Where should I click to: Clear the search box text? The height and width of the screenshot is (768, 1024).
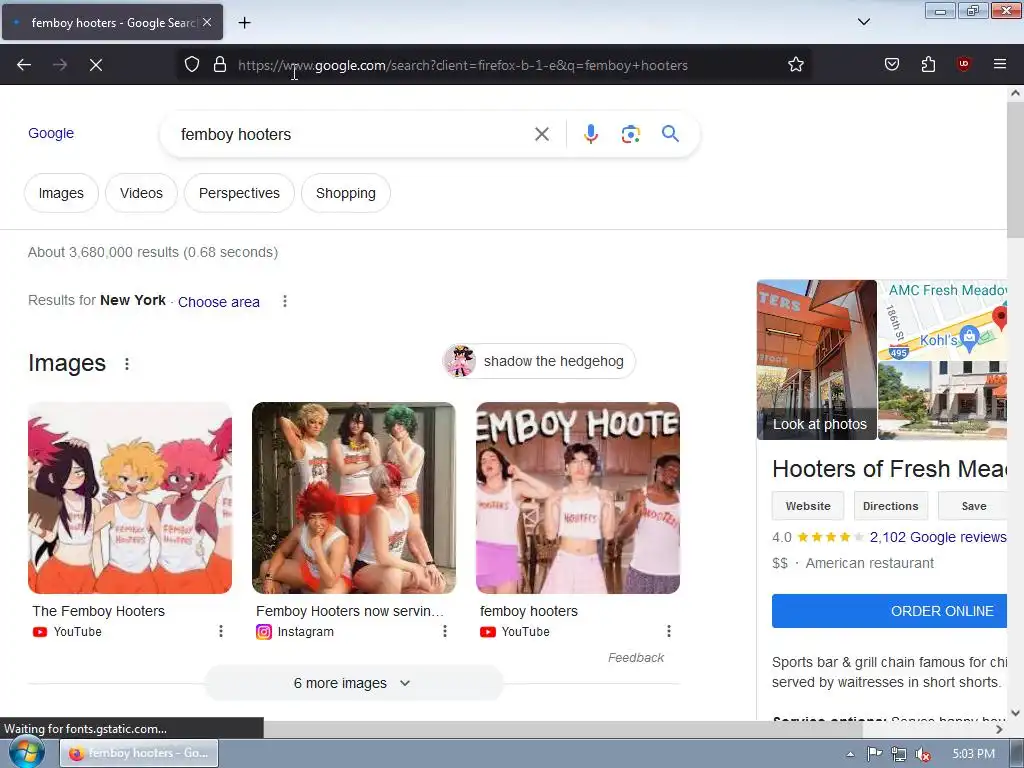coord(541,134)
